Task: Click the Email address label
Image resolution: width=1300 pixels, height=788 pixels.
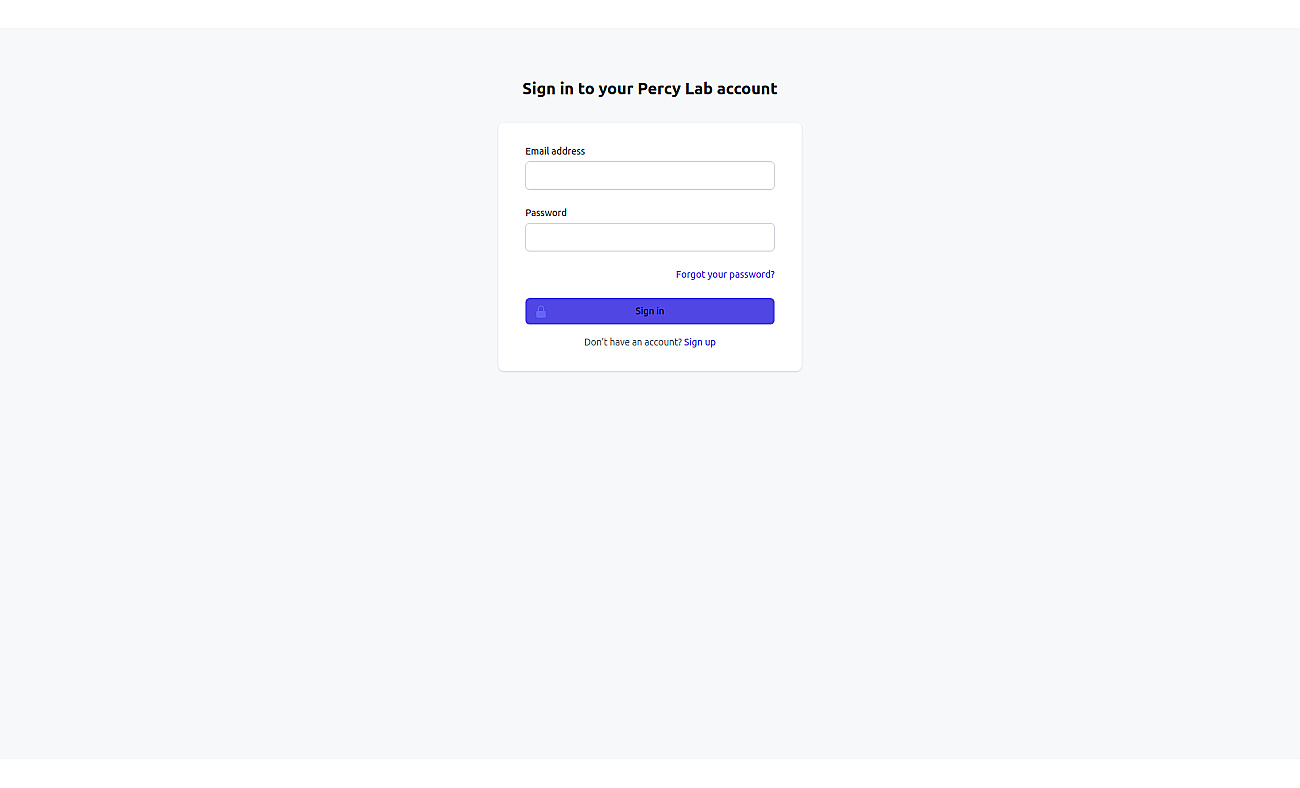Action: coord(555,151)
